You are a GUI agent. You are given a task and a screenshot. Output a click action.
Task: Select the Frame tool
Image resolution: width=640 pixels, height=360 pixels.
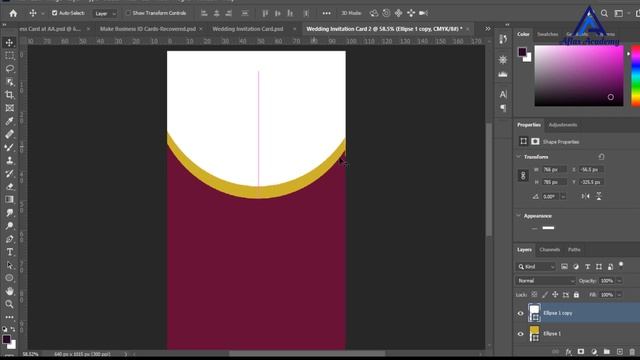click(9, 108)
